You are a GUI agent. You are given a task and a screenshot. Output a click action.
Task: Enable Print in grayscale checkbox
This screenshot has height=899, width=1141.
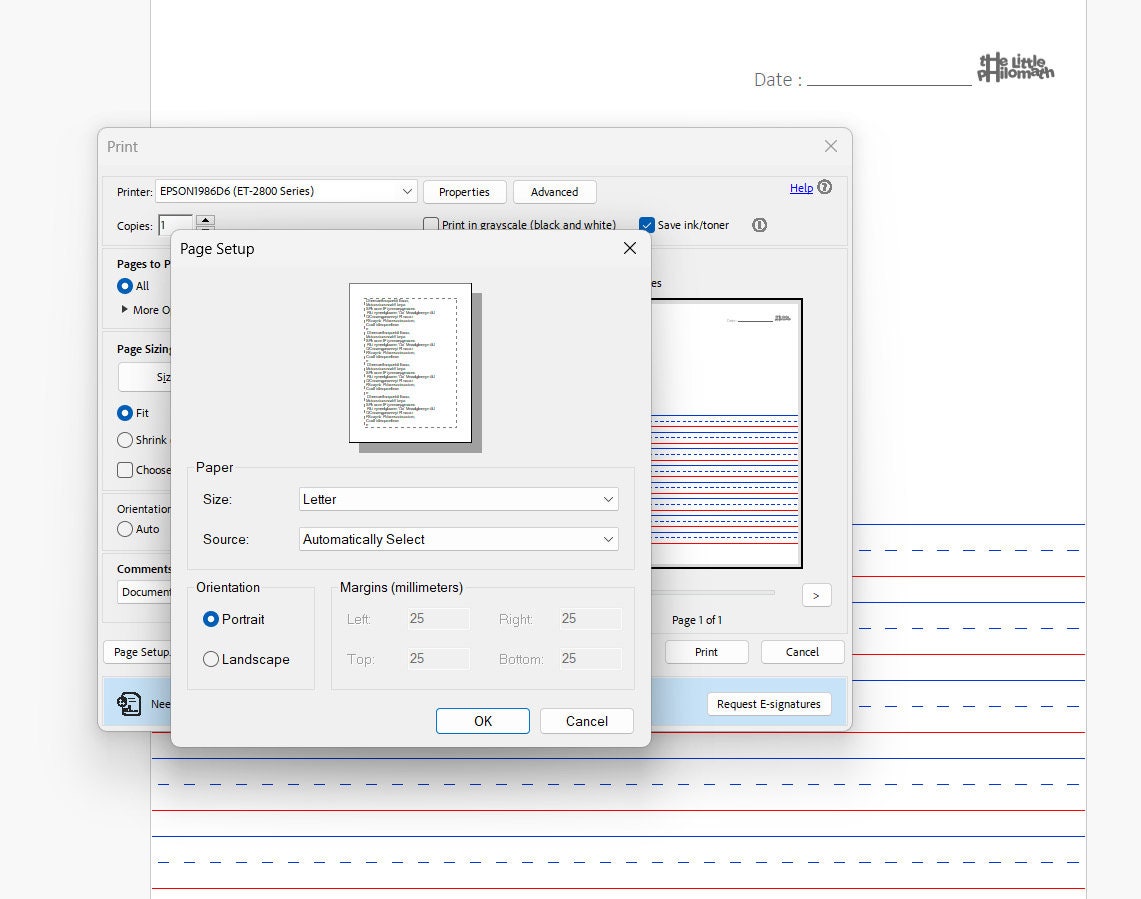[x=431, y=223]
